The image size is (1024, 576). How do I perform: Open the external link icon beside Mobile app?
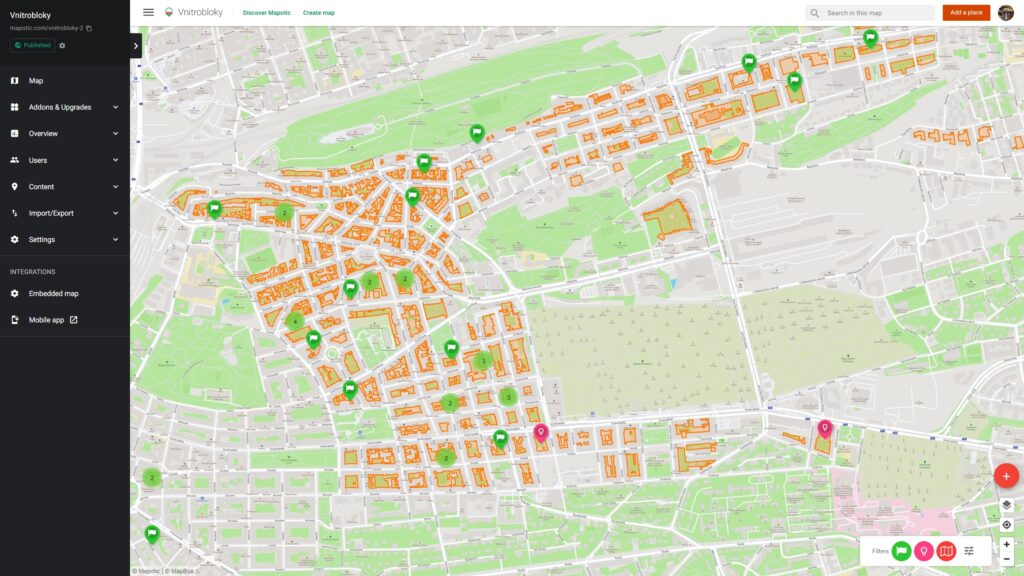(74, 320)
